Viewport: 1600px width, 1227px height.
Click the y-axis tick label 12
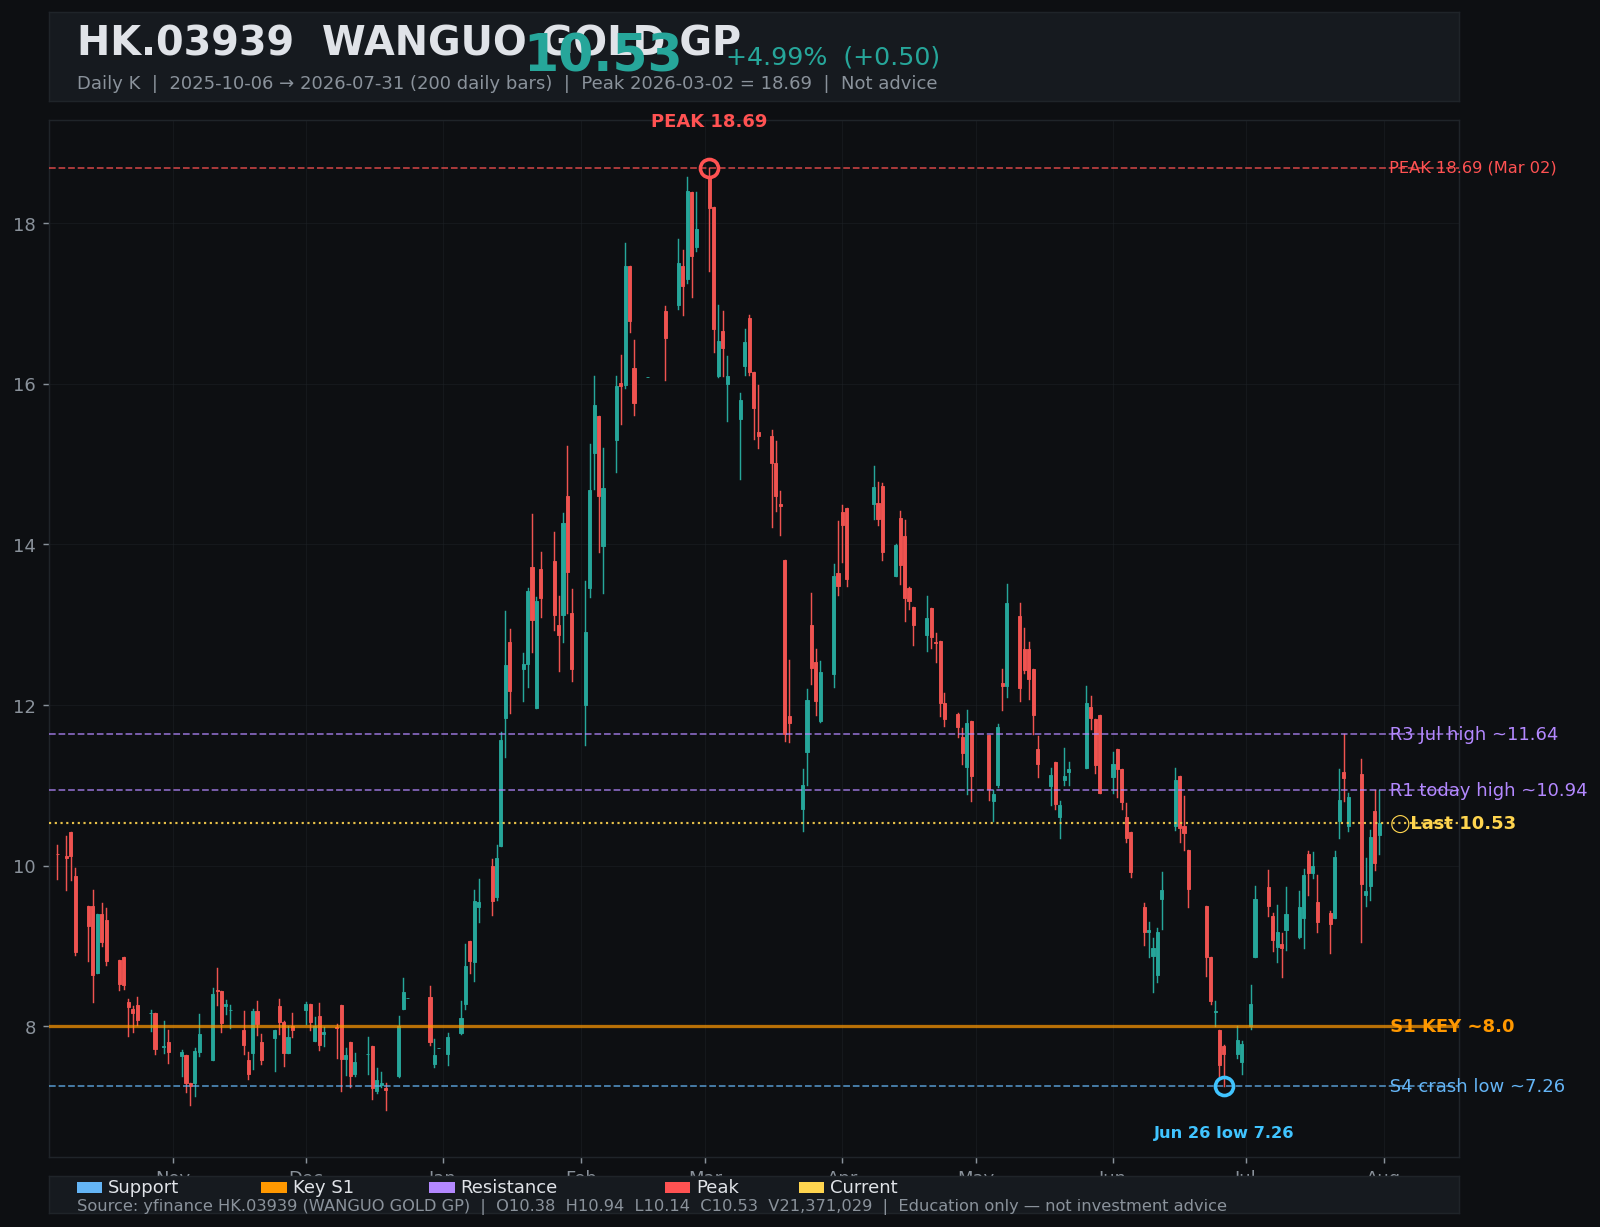click(24, 706)
